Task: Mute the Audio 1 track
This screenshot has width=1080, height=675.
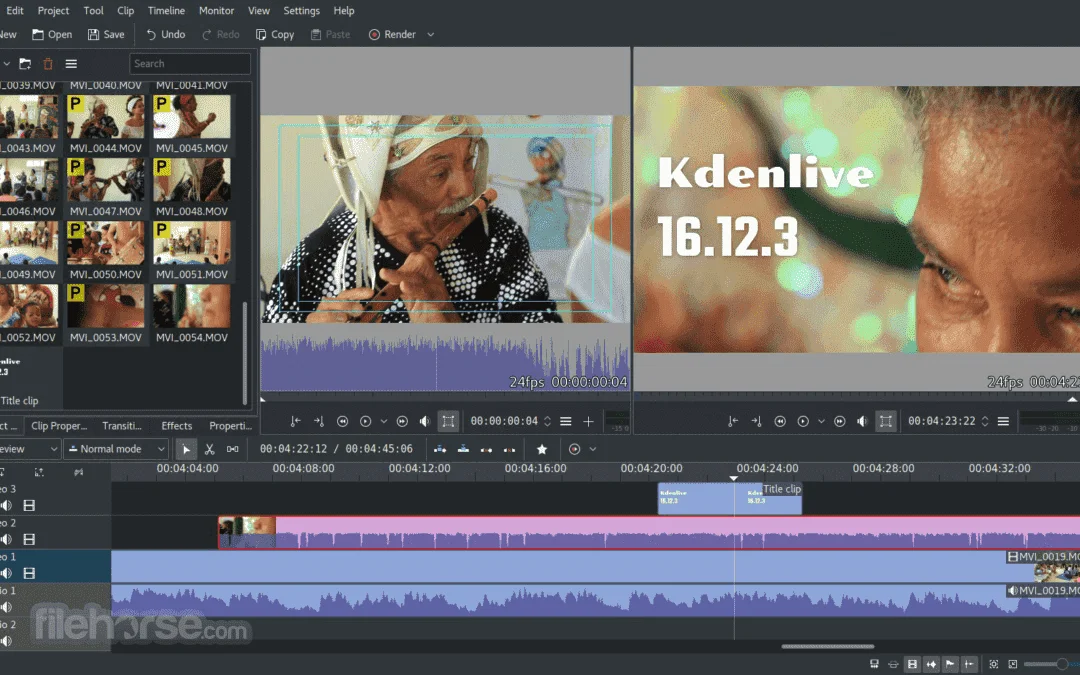Action: [x=6, y=607]
